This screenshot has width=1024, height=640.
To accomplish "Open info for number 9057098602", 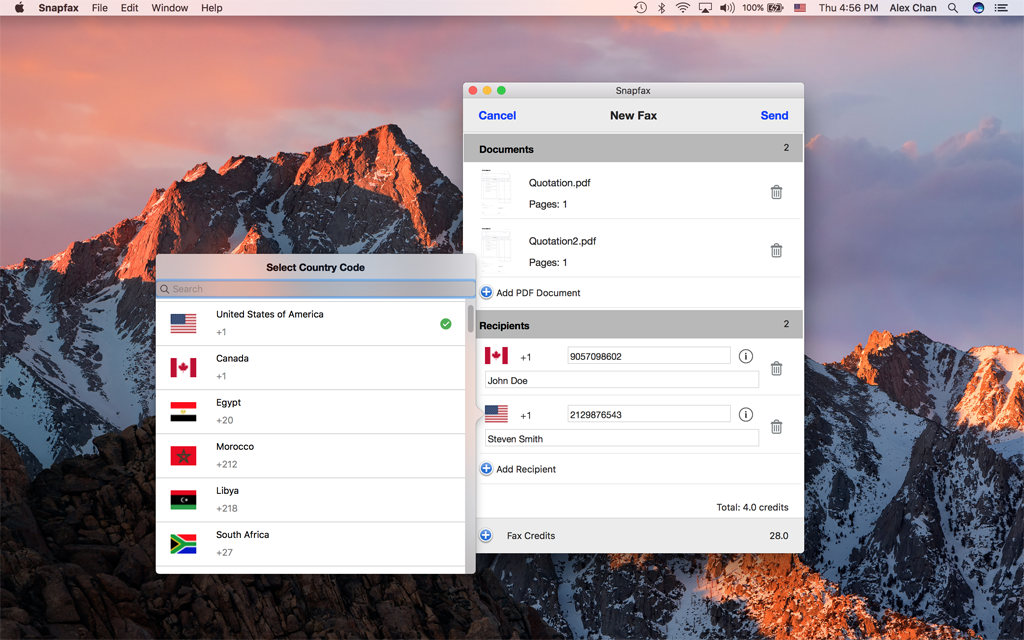I will 745,356.
